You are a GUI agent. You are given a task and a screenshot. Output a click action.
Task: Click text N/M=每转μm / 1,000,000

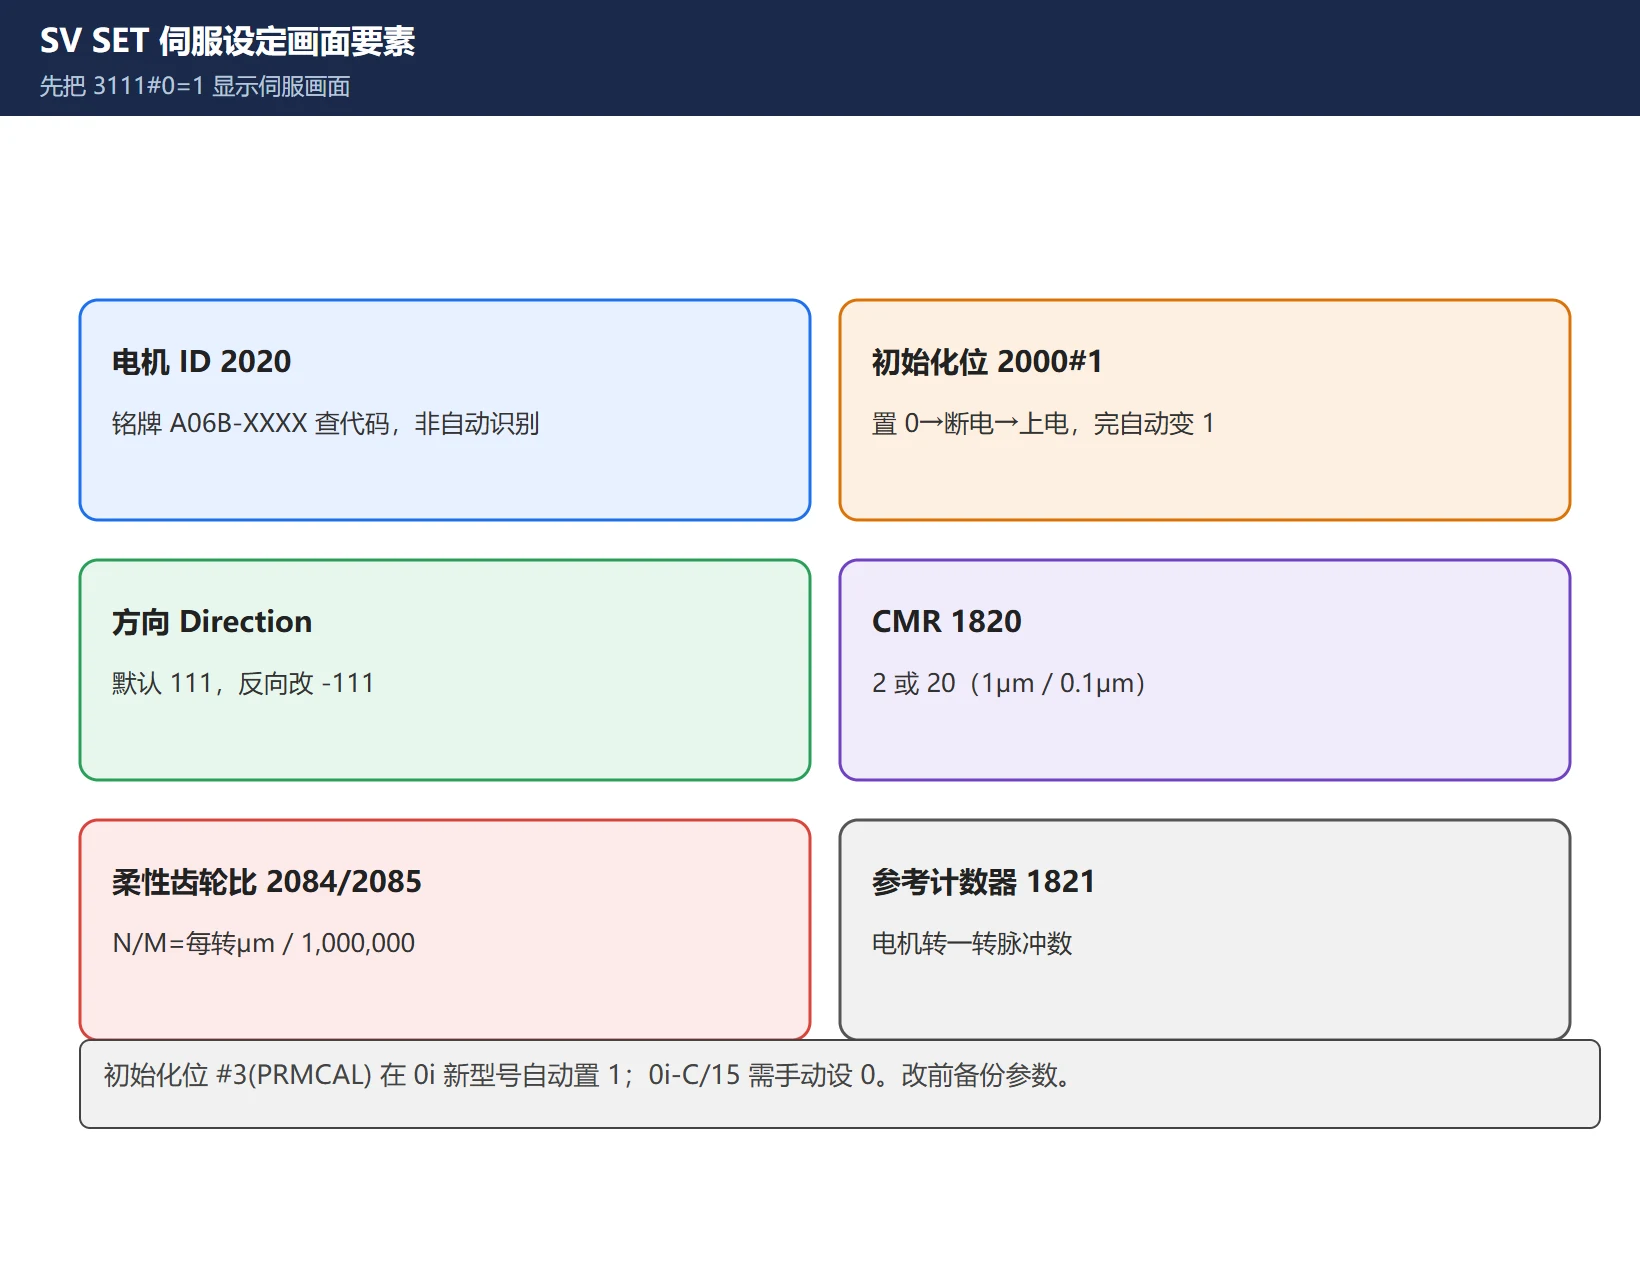click(x=263, y=943)
